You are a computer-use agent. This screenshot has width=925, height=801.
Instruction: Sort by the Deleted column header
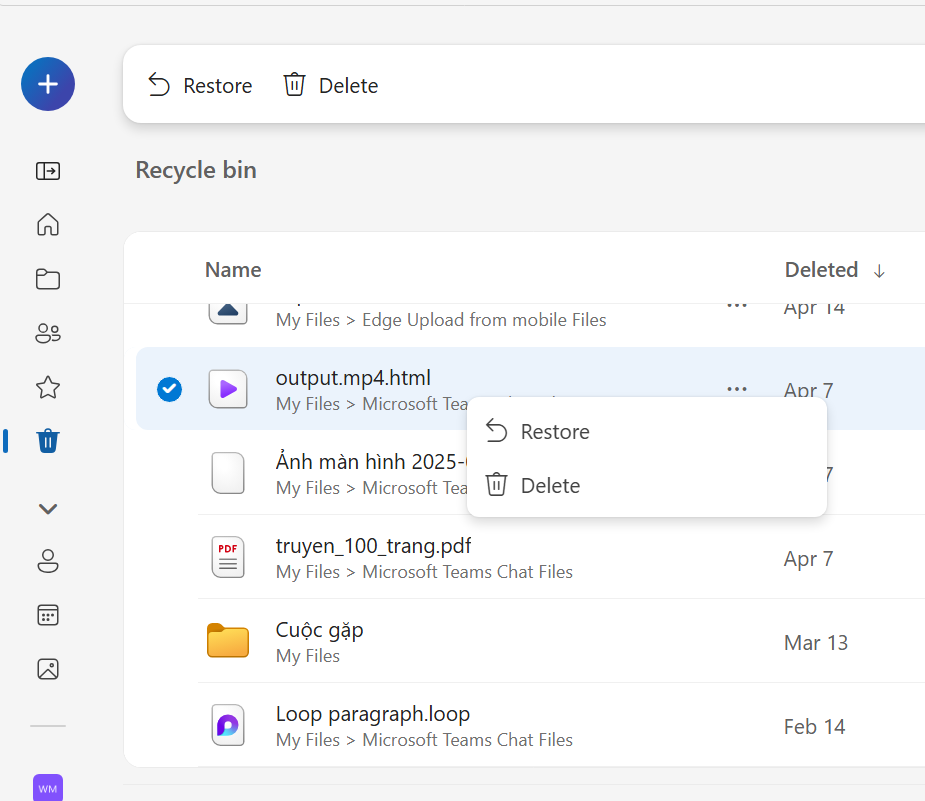click(835, 270)
